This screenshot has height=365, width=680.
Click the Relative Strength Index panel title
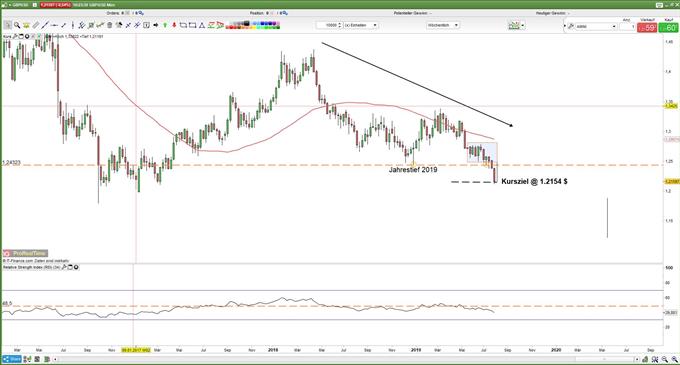31,267
